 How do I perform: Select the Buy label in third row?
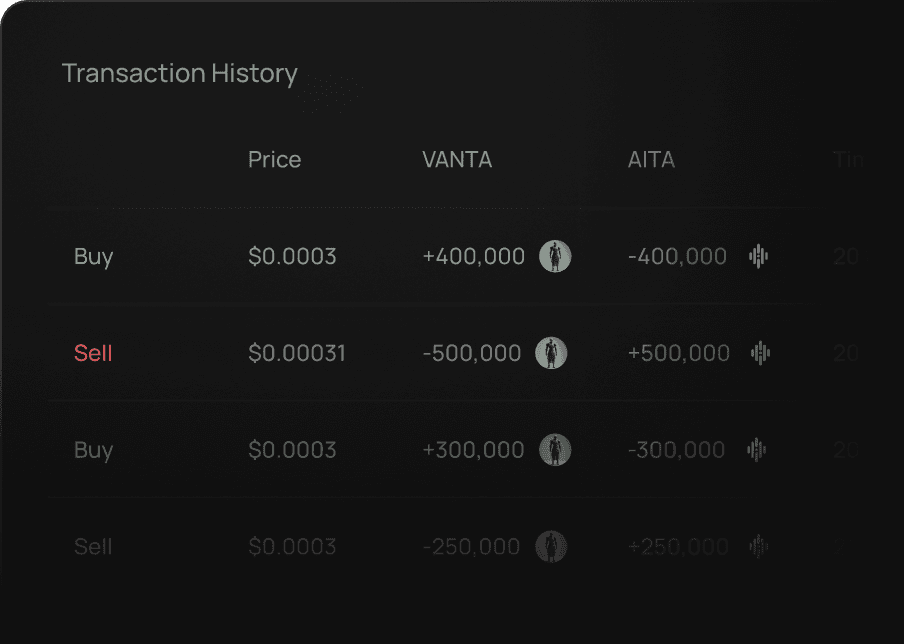93,450
